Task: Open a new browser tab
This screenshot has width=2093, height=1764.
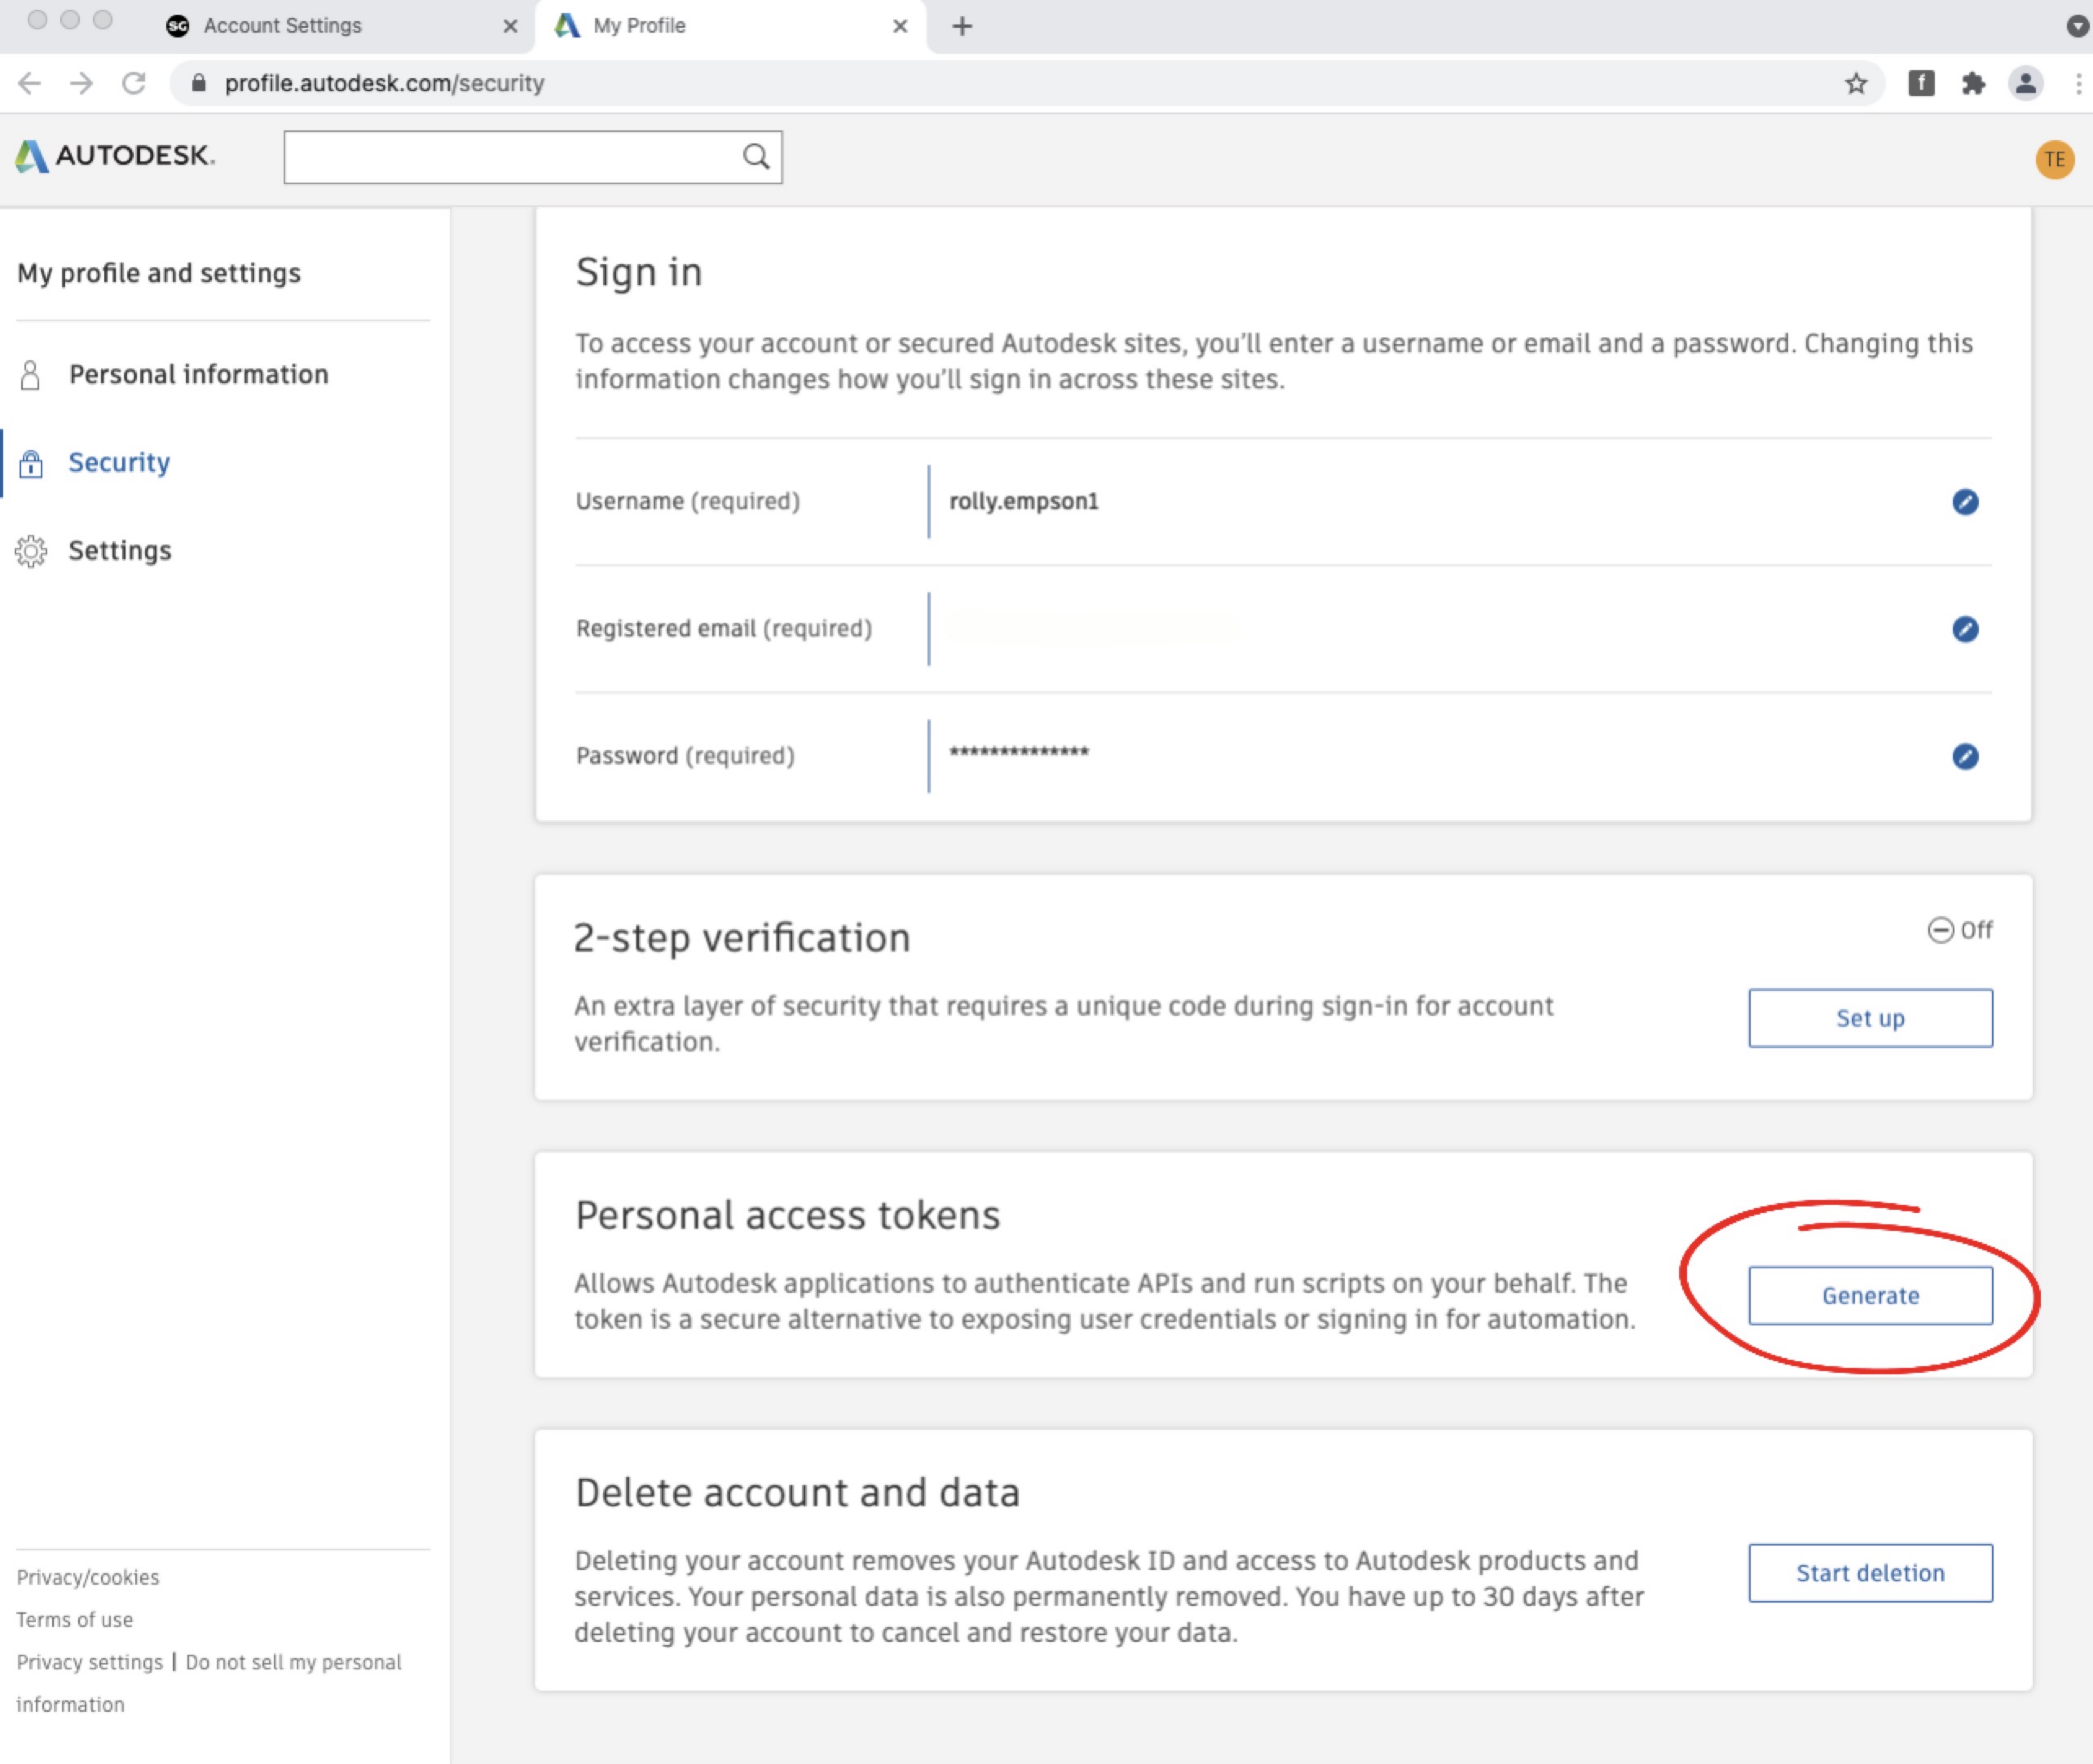Action: 962,26
